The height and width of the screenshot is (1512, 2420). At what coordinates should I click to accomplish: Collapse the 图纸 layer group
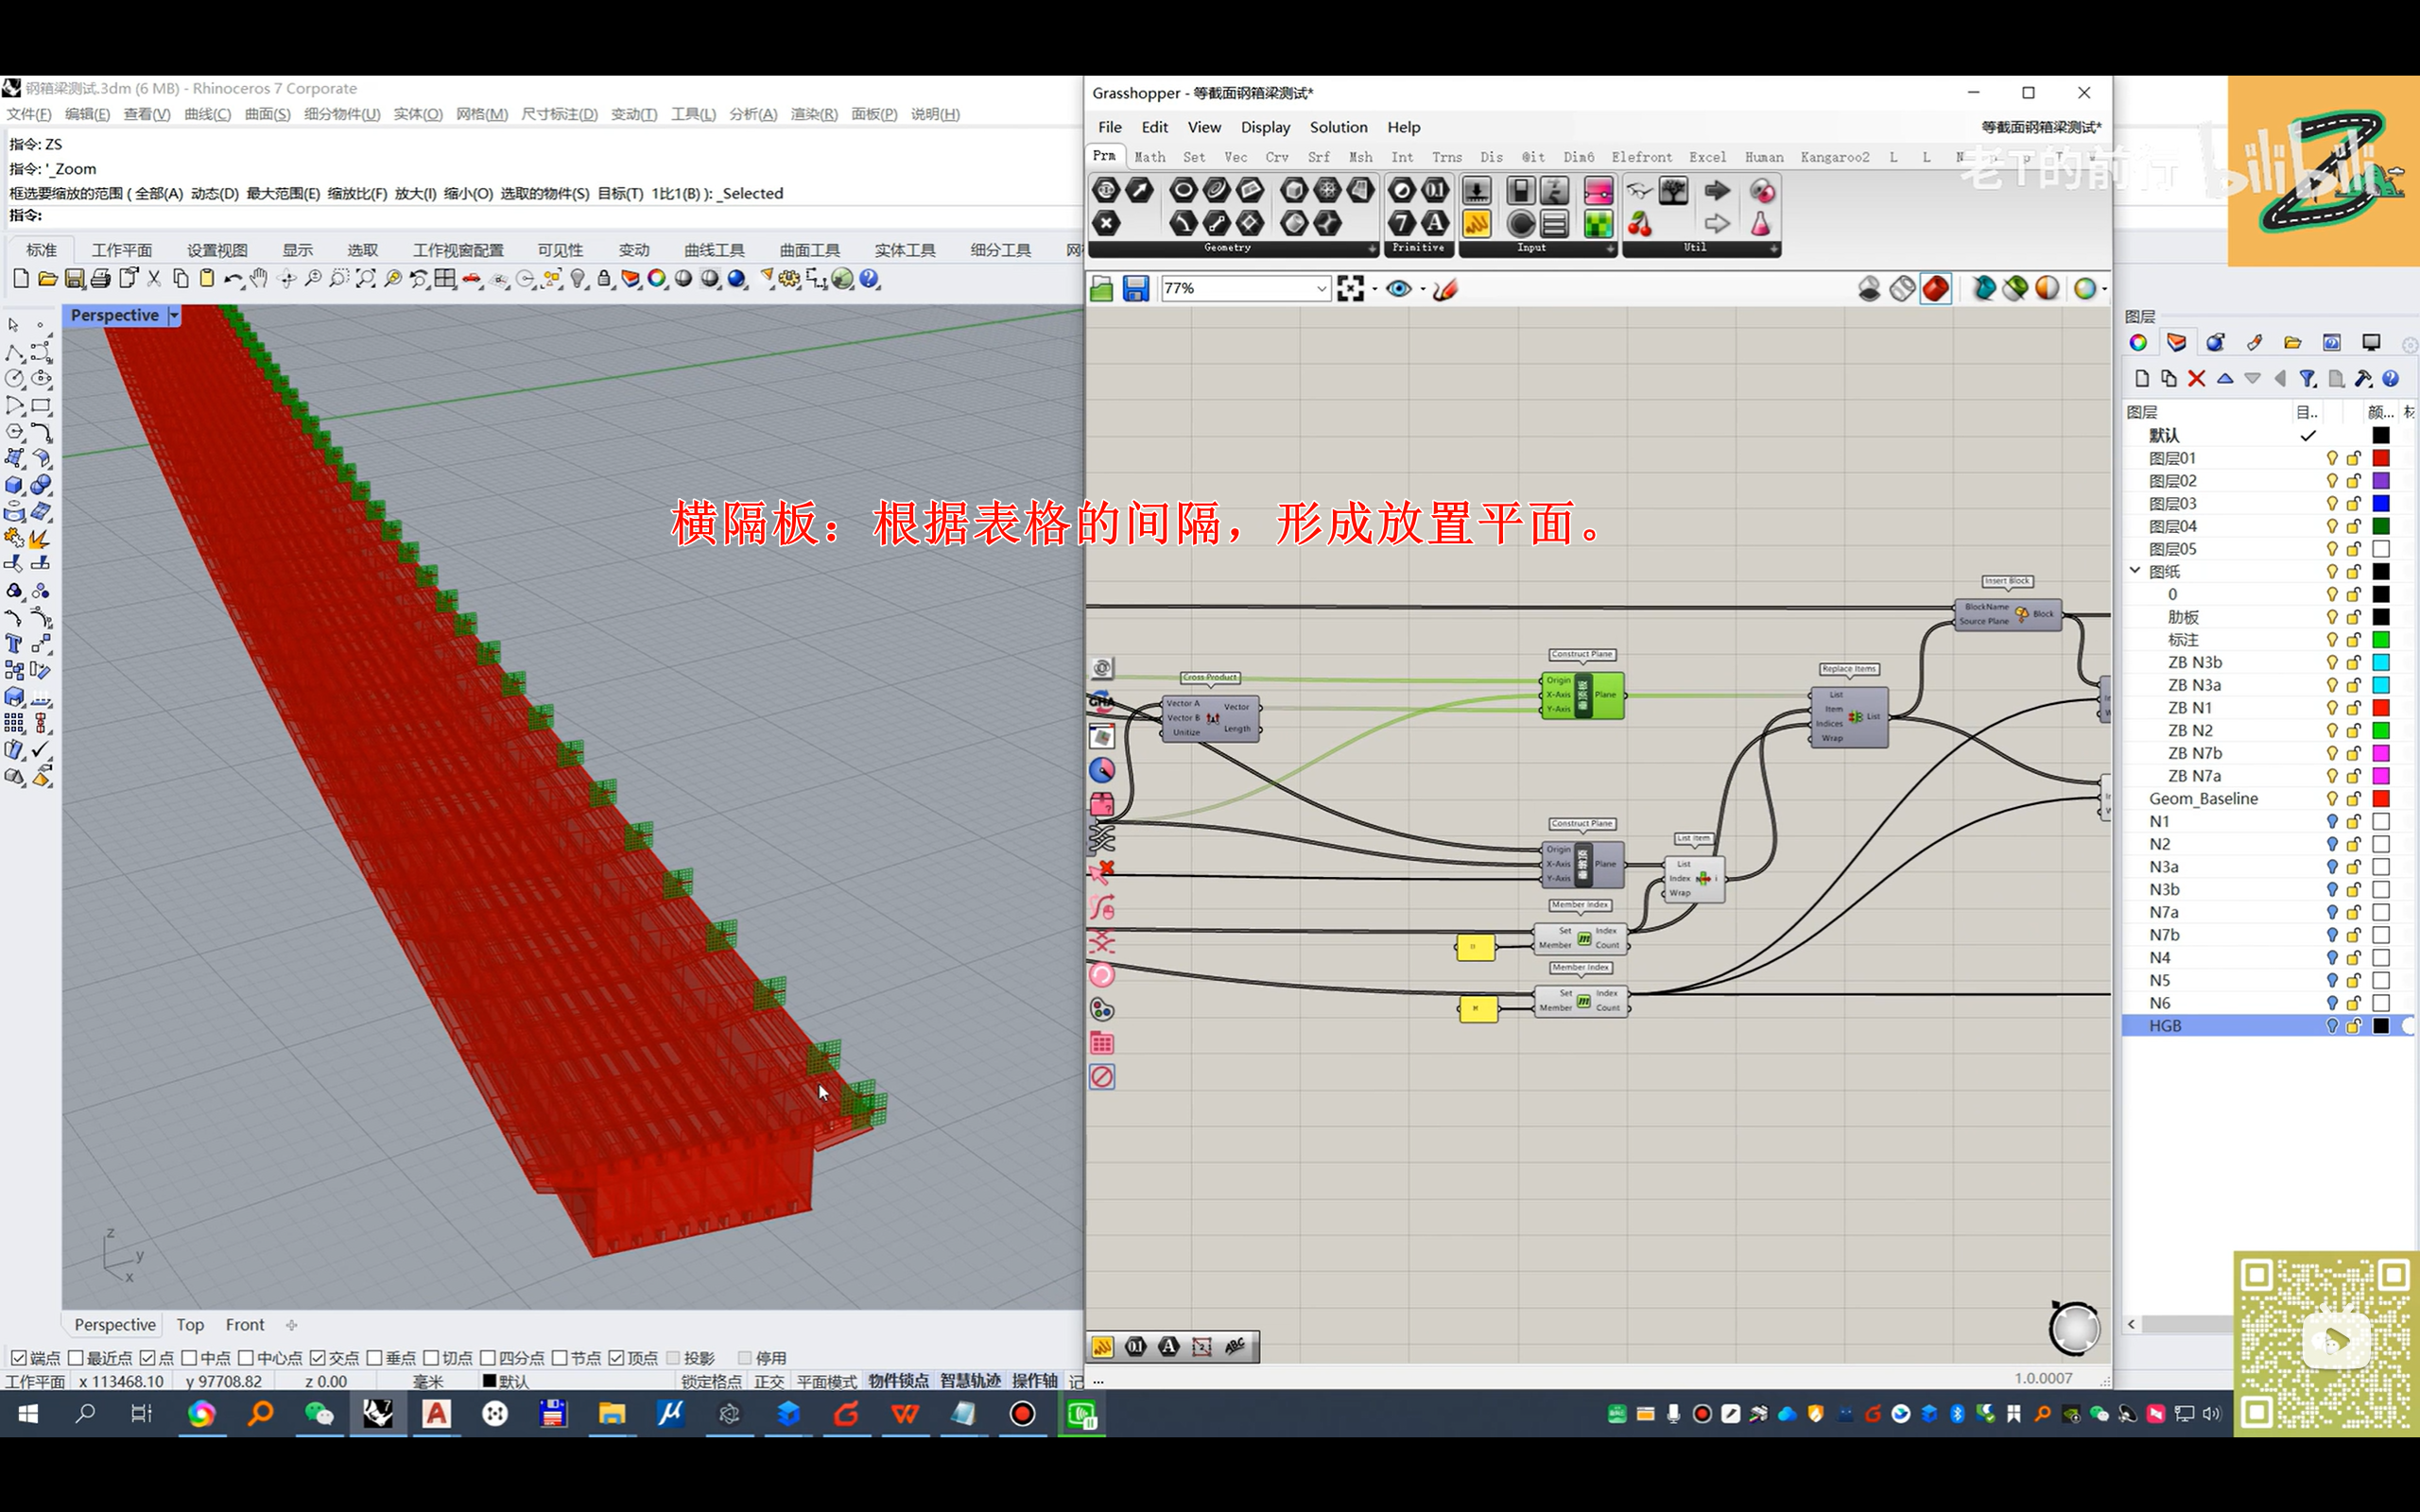(2135, 571)
